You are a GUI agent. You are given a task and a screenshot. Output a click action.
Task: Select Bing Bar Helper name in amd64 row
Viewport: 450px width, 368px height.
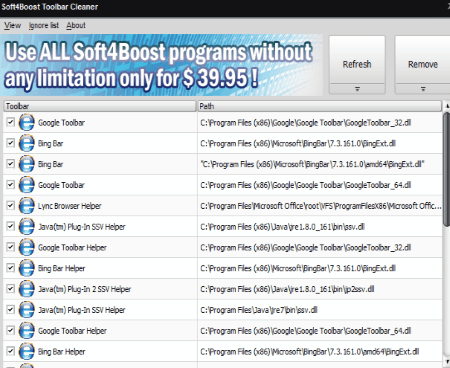61,352
